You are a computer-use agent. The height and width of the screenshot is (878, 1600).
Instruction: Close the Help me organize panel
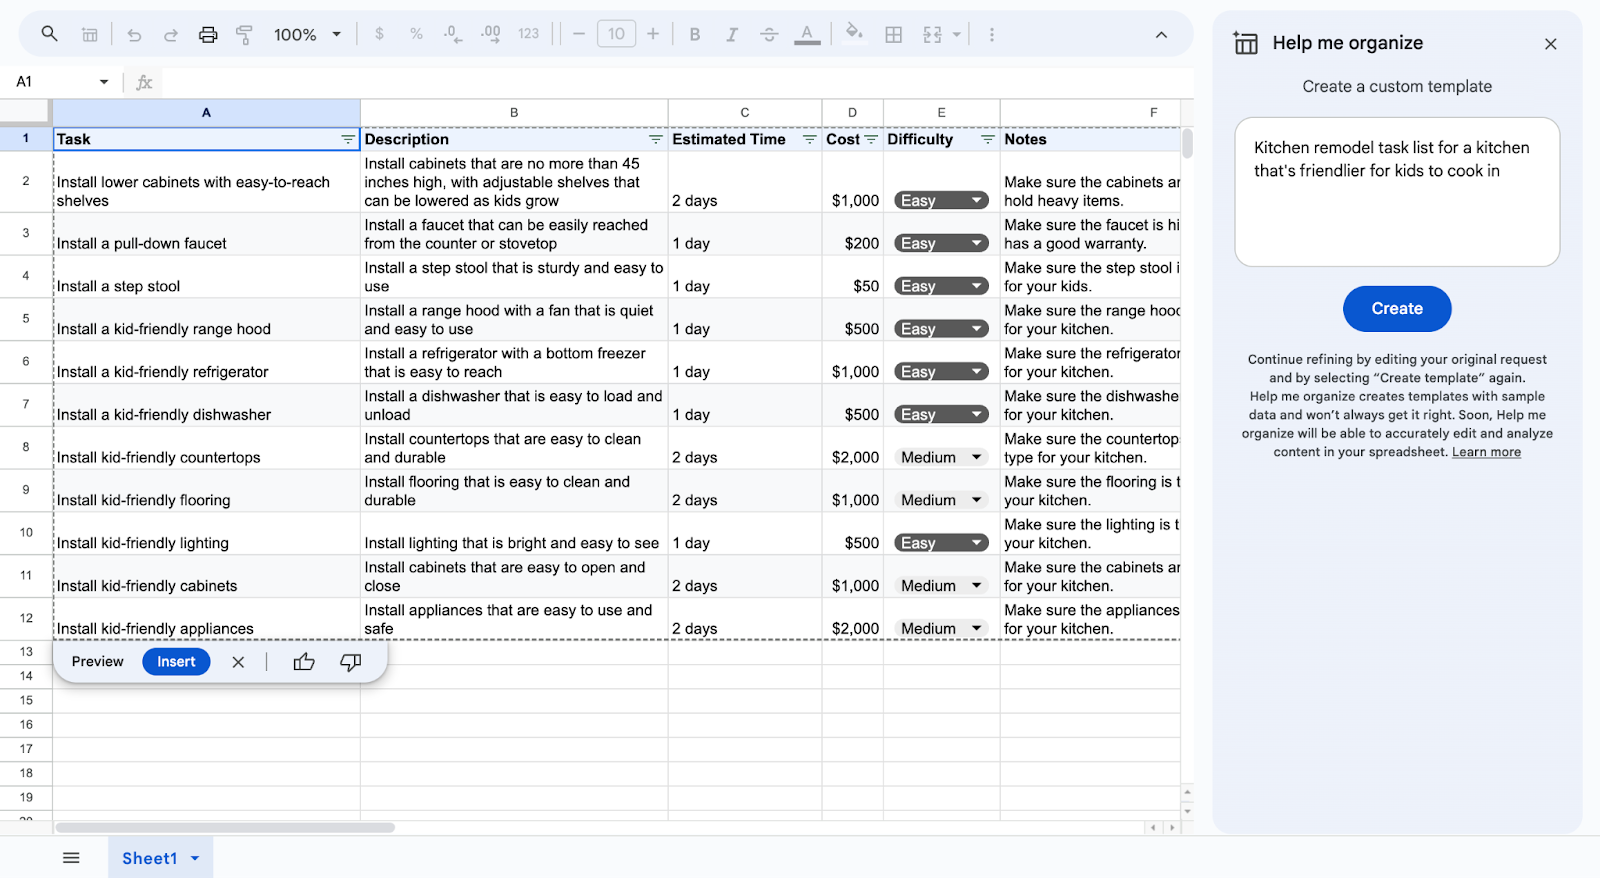pos(1551,44)
